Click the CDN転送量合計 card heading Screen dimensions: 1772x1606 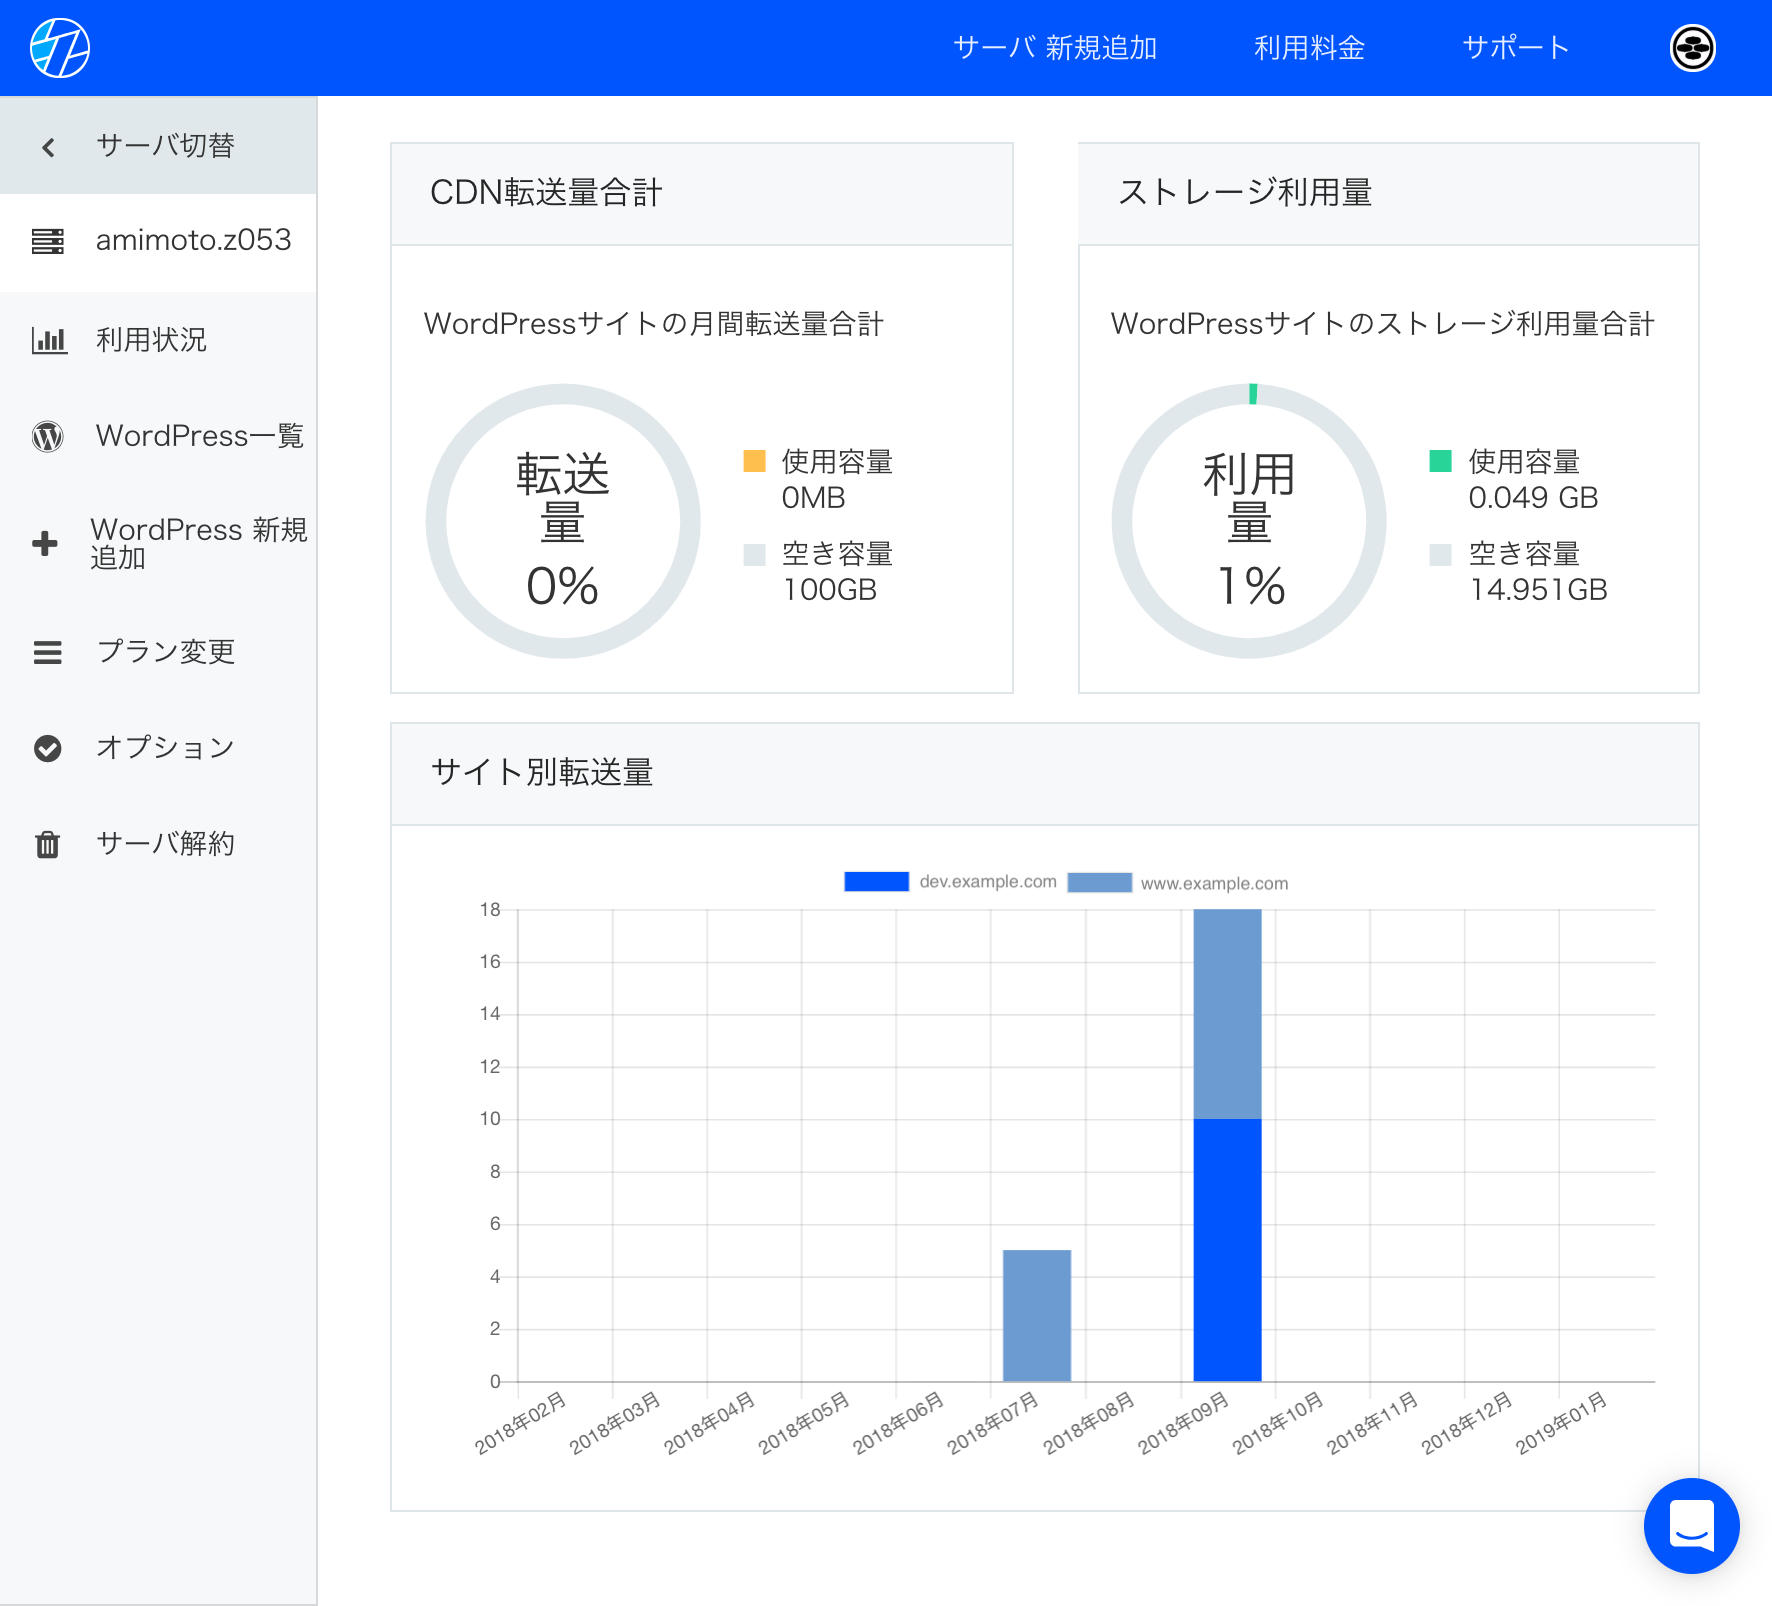click(546, 193)
